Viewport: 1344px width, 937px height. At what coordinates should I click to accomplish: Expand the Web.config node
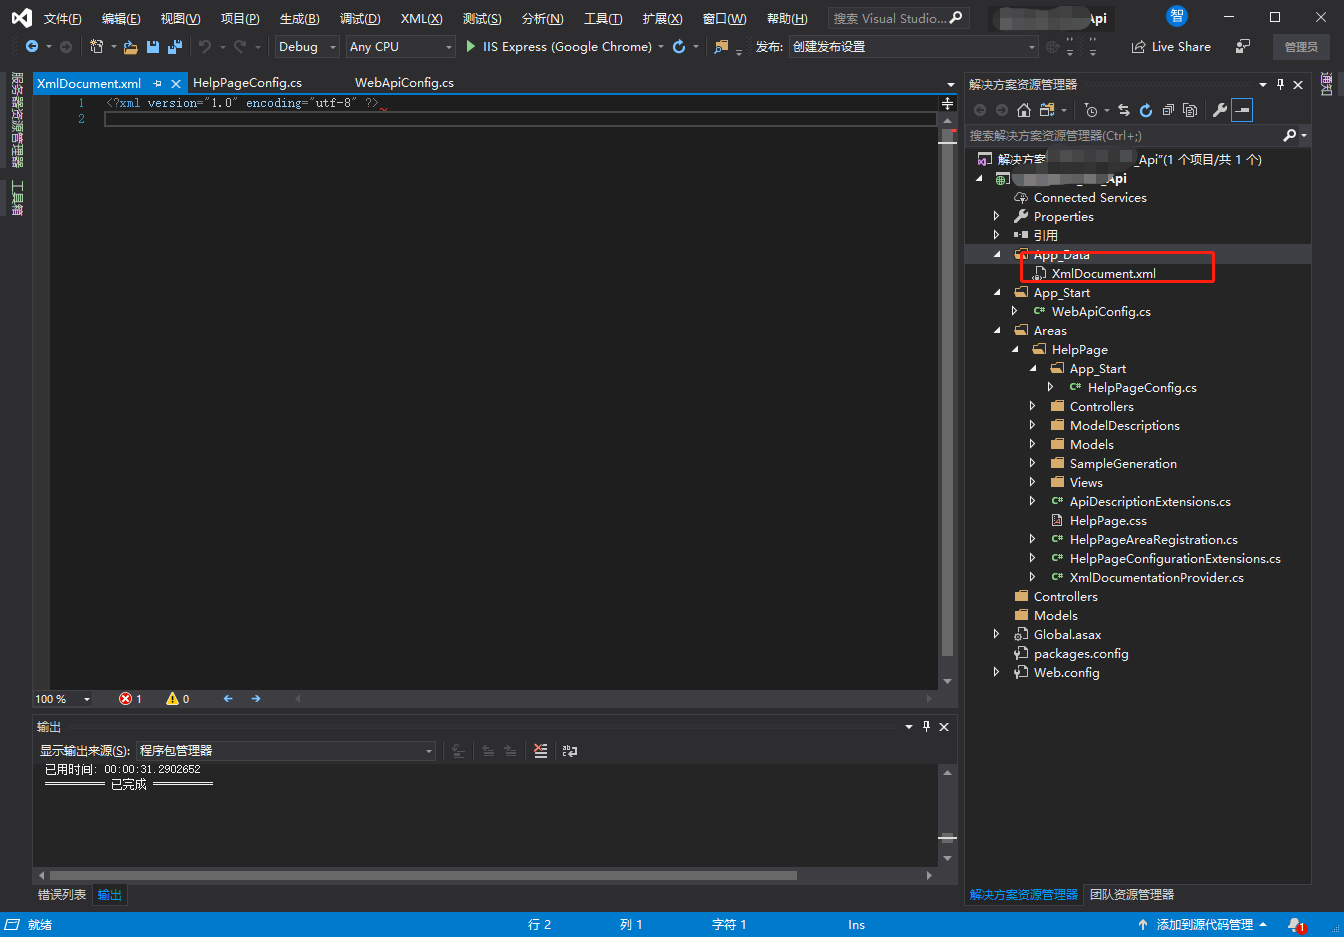pos(997,673)
